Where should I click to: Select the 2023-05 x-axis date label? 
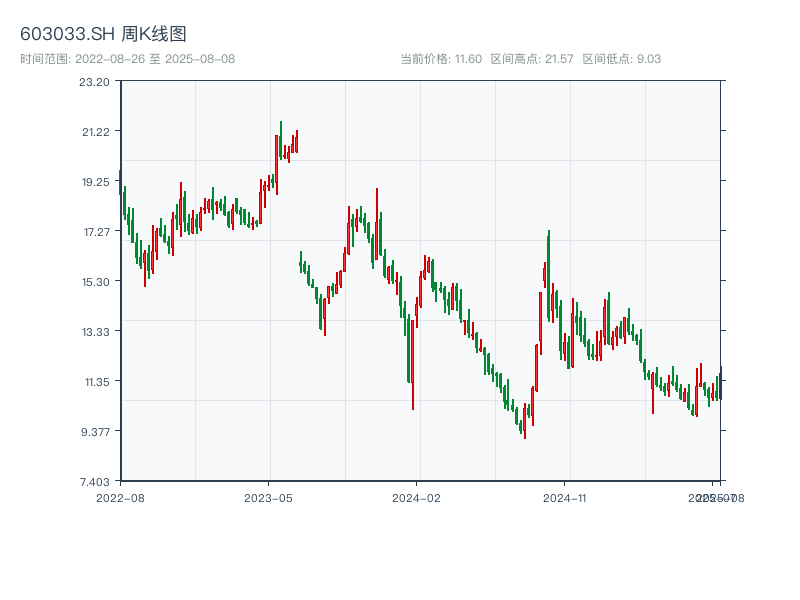(268, 497)
